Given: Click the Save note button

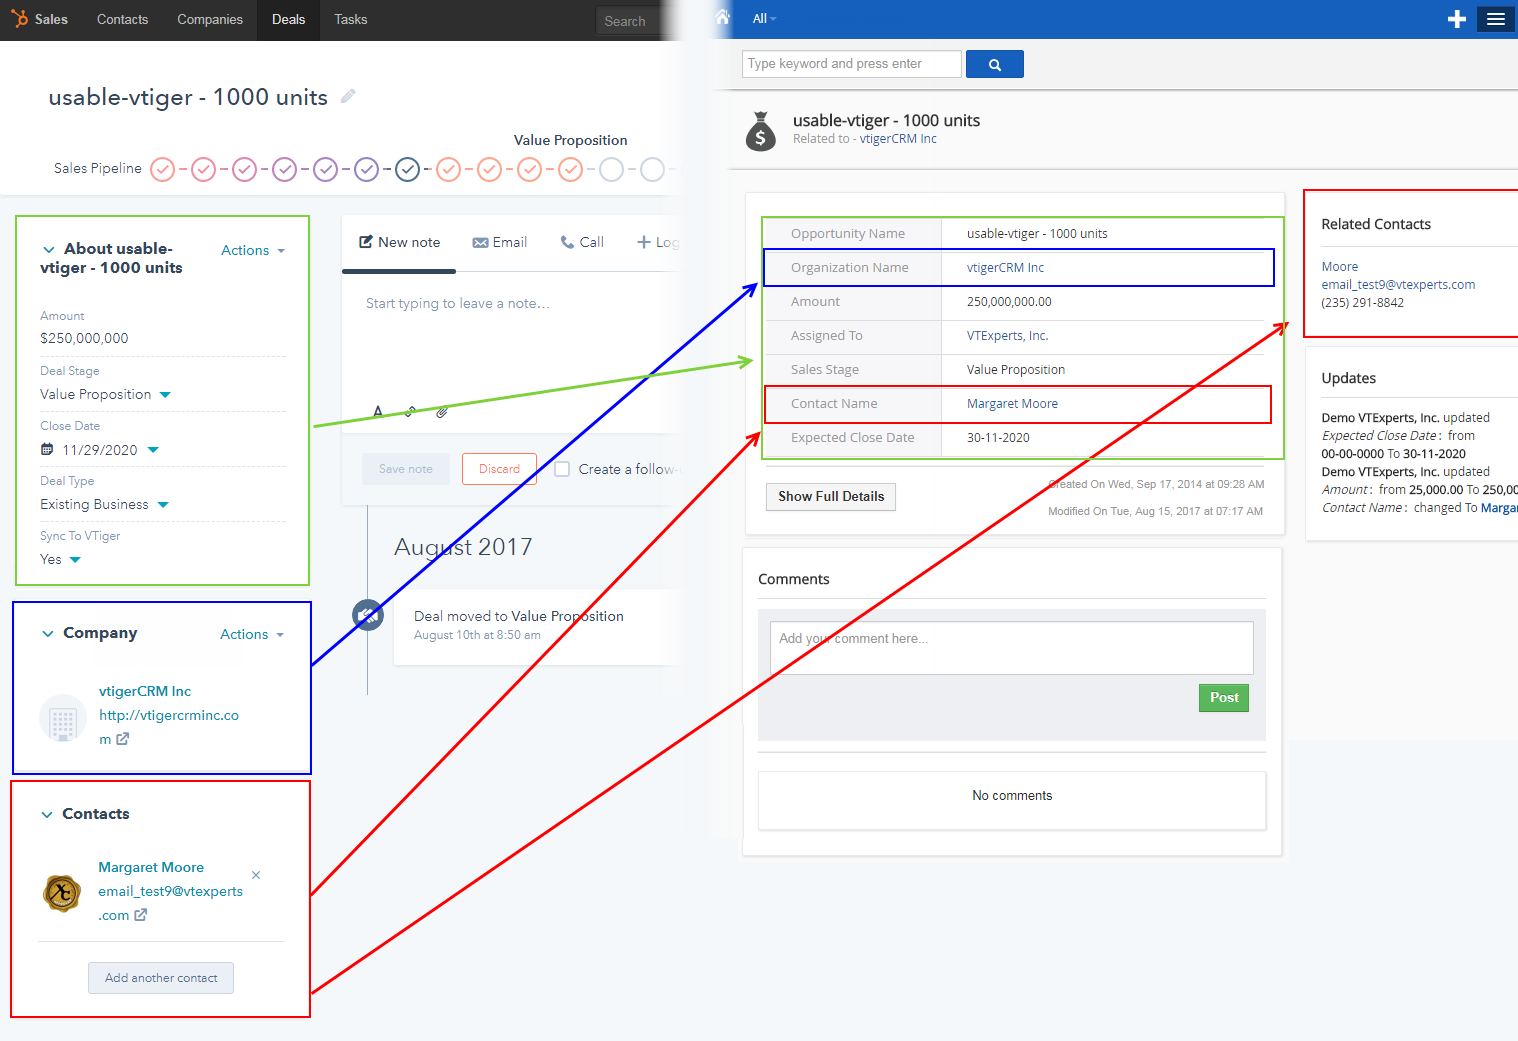Looking at the screenshot, I should point(406,469).
